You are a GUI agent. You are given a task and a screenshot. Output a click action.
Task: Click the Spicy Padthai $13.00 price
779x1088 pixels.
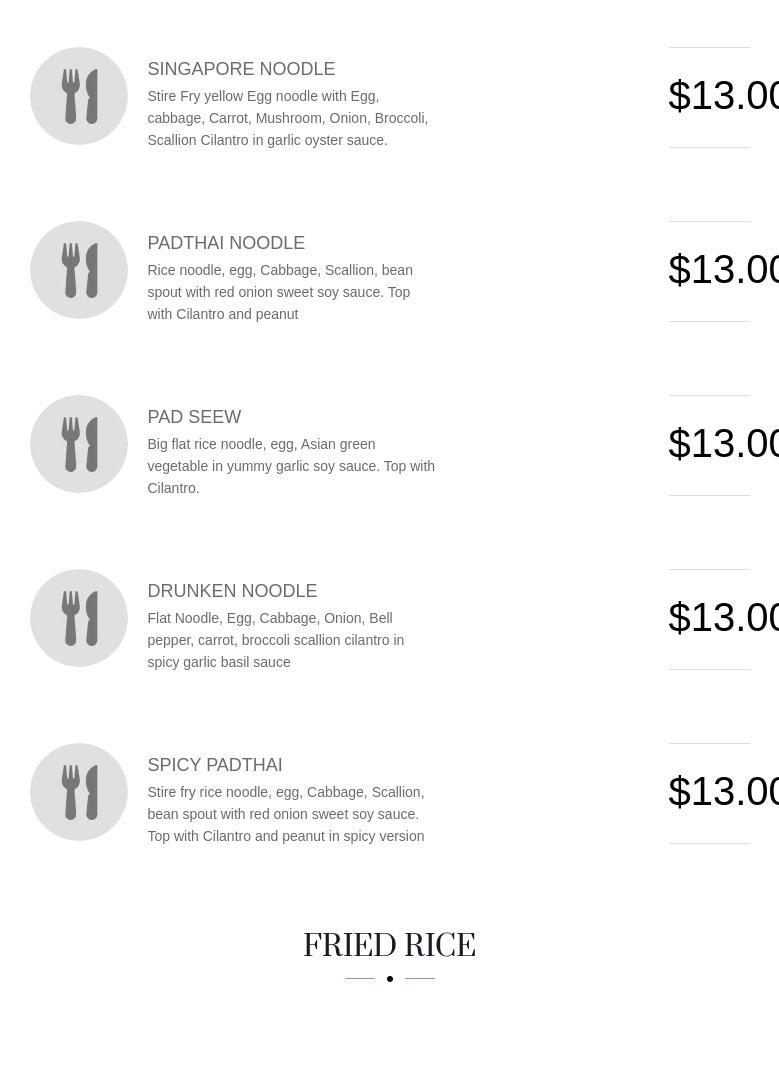pos(724,792)
